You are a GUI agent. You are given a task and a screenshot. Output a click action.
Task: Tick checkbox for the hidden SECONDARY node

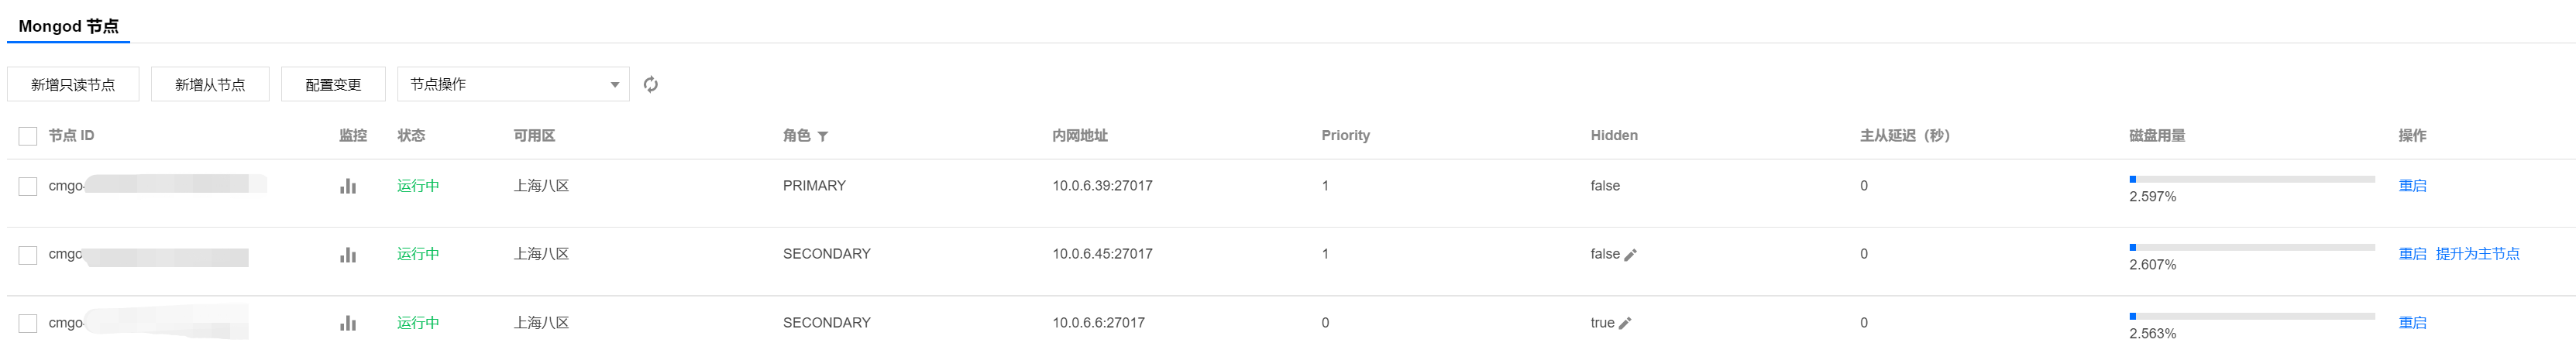click(28, 323)
